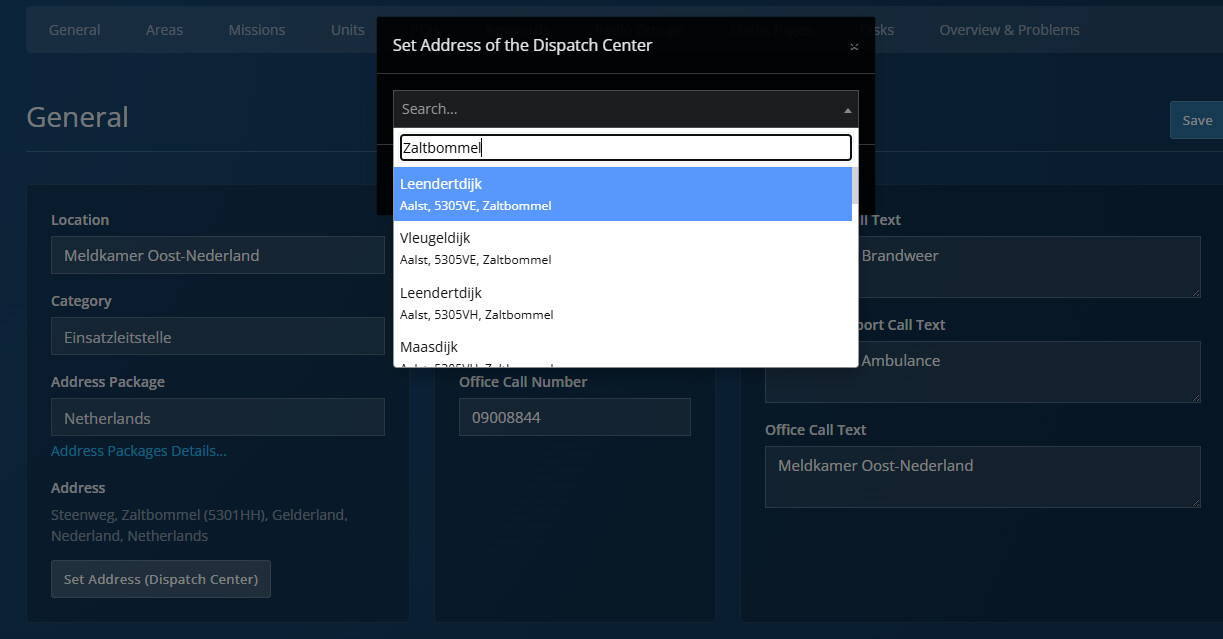
Task: Open the Areas tab
Action: point(164,30)
